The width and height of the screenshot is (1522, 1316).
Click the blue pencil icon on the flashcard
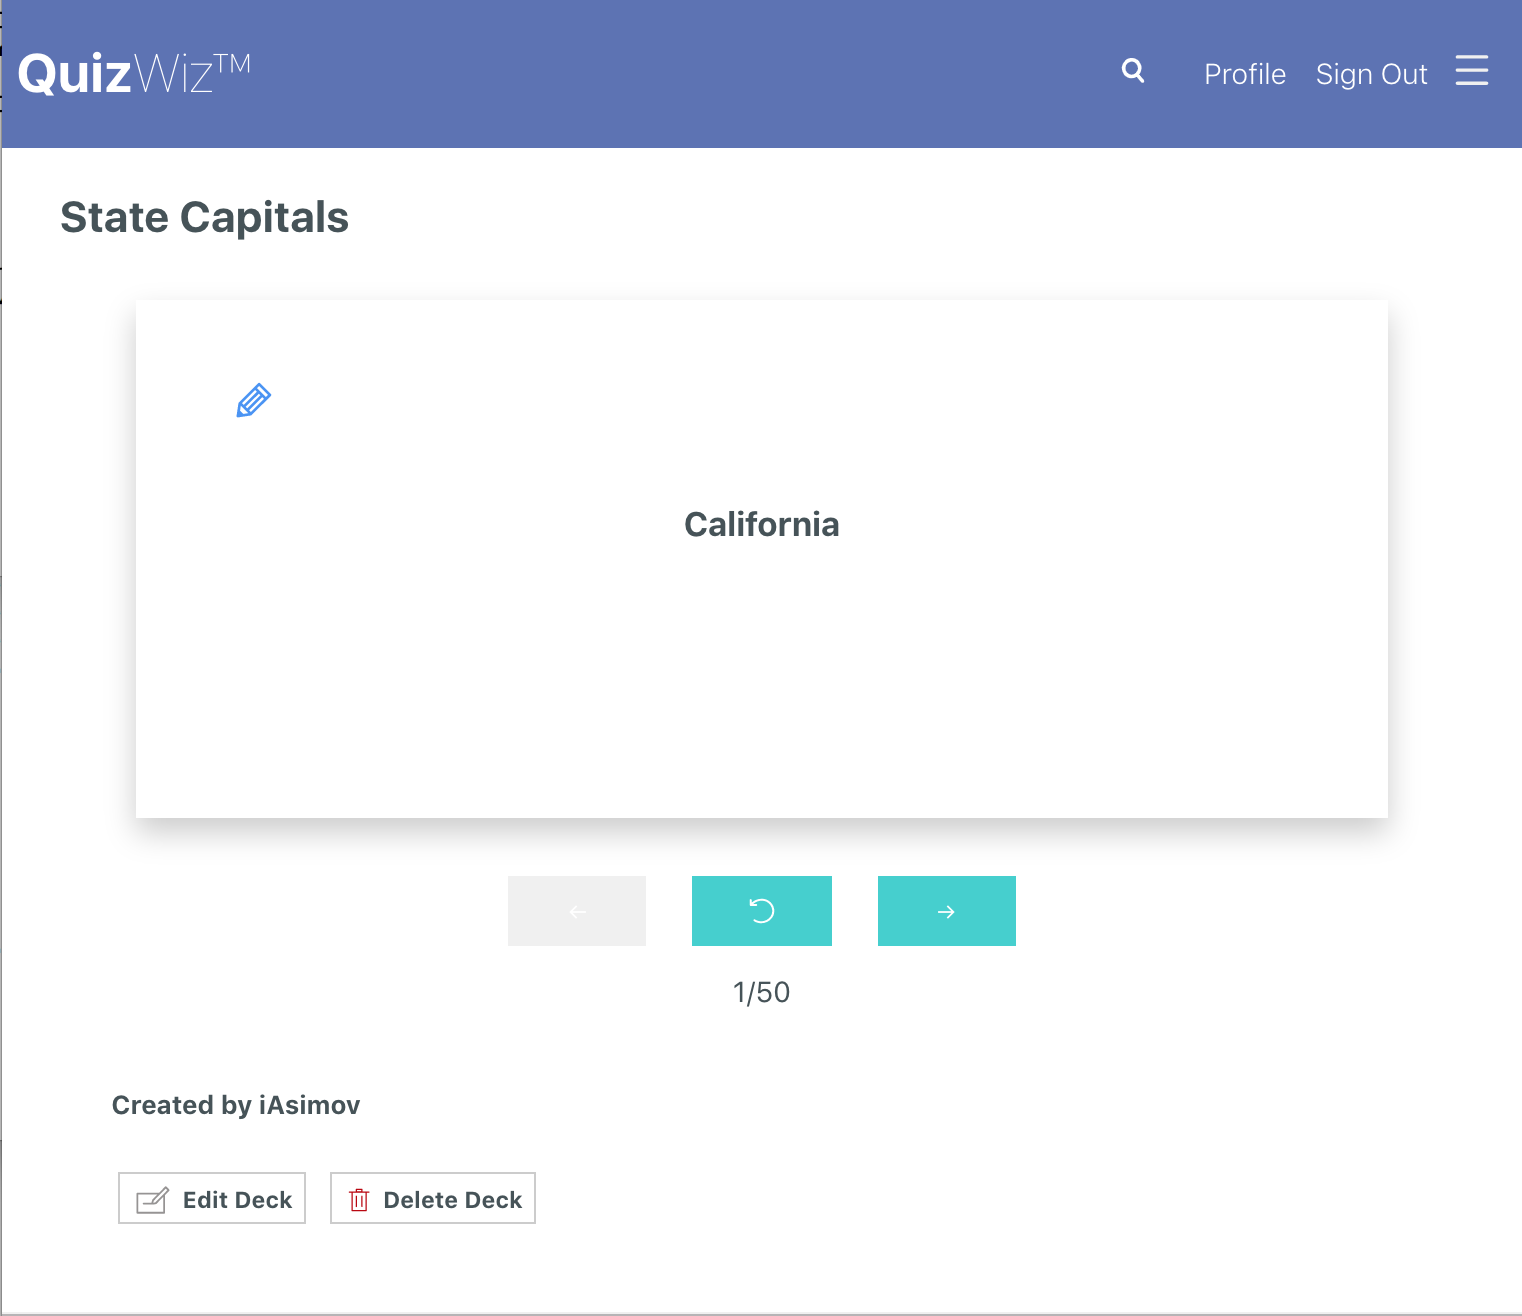point(253,400)
